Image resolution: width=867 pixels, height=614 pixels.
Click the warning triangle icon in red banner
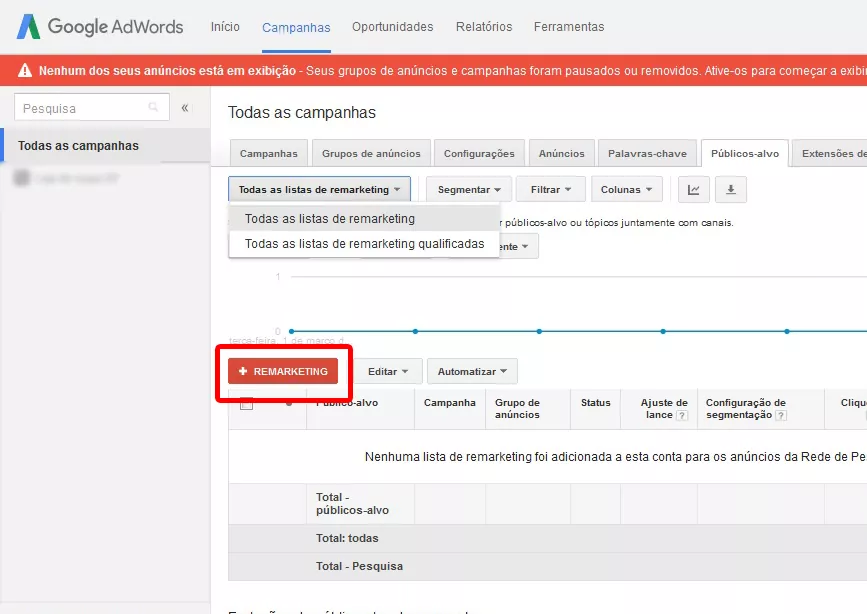(25, 70)
